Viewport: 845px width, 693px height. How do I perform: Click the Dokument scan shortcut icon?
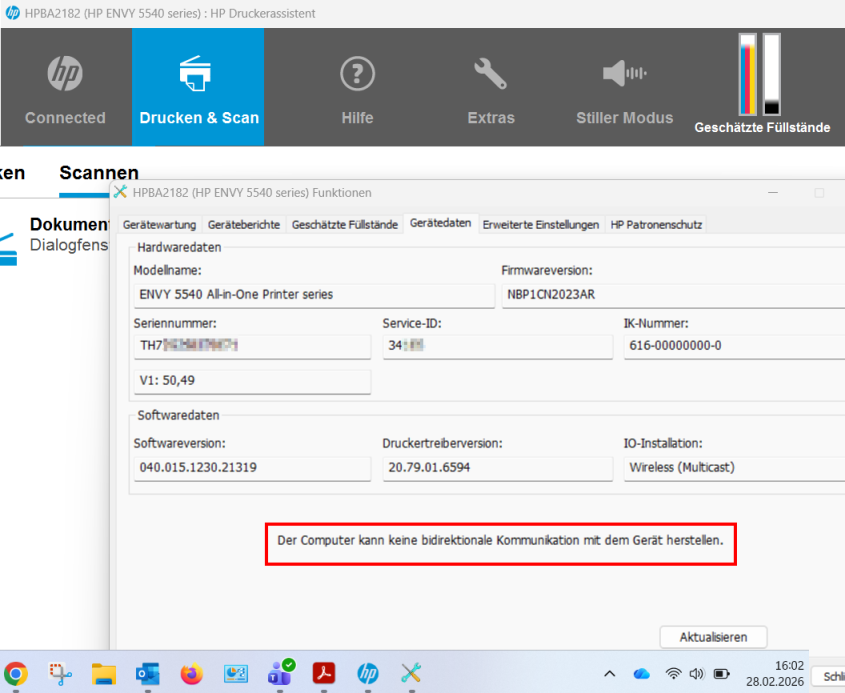coord(8,250)
